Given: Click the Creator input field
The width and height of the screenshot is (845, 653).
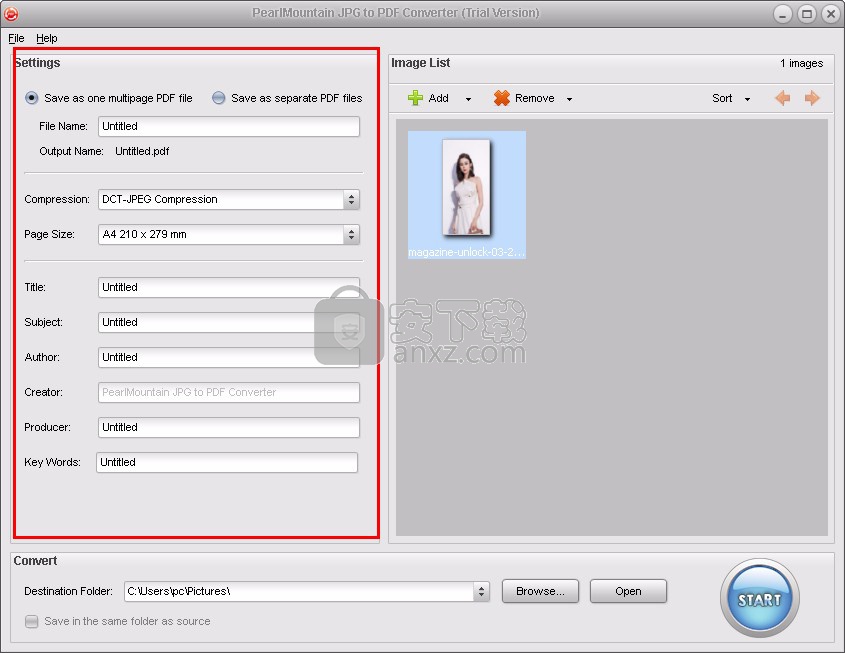Looking at the screenshot, I should (228, 392).
